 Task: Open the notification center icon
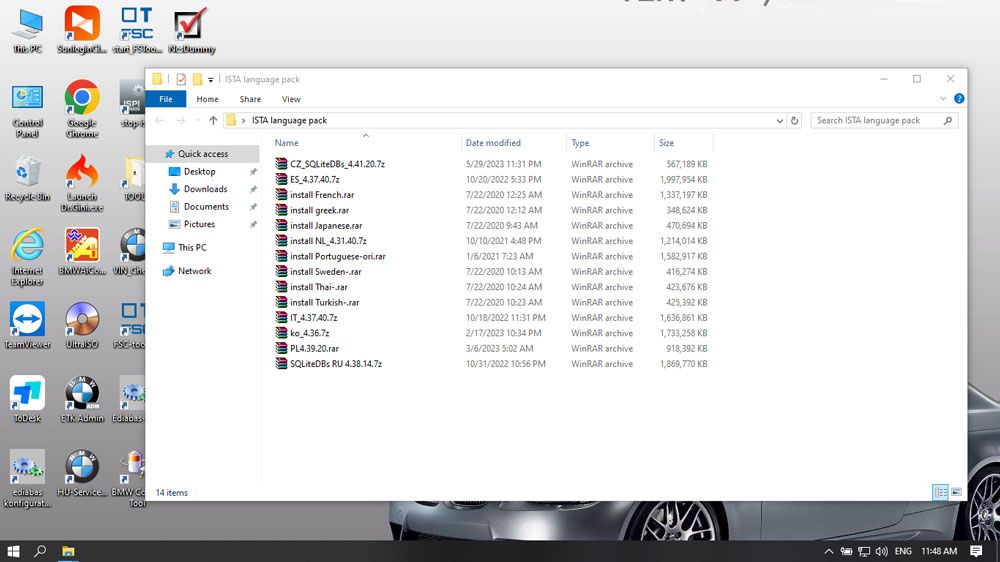[976, 551]
